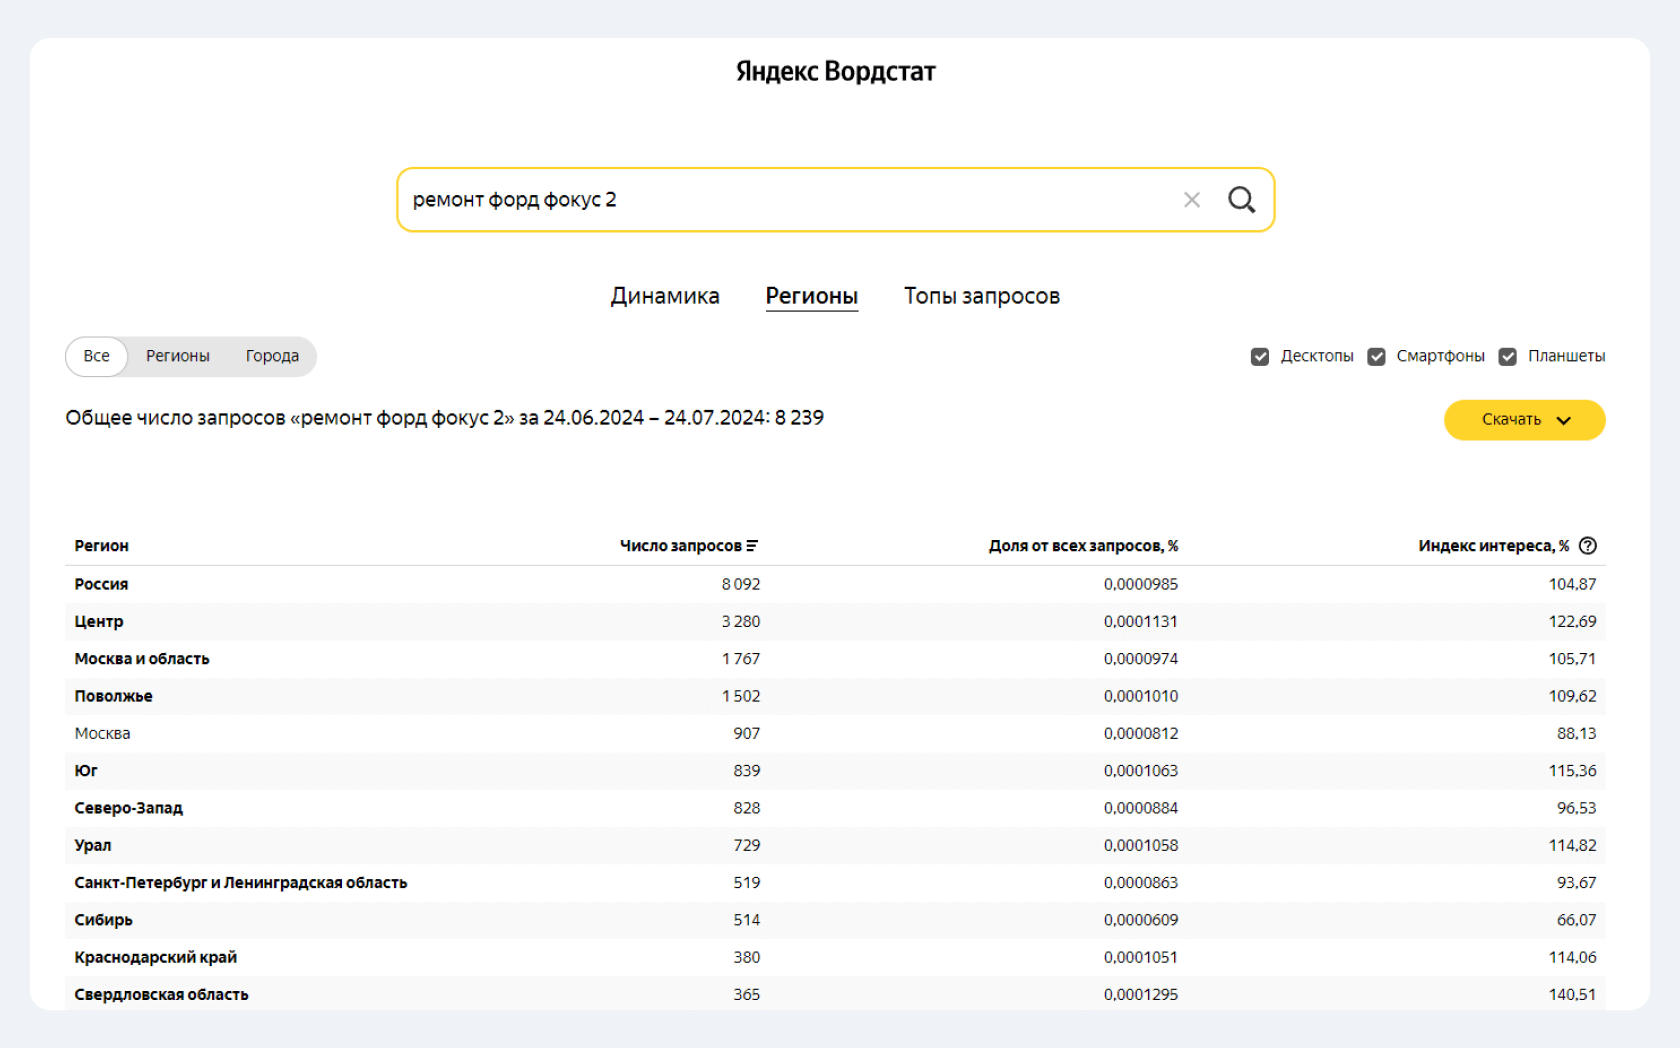Screen dimensions: 1680x1048
Task: Click the 0,0000812 share value
Action: [1141, 733]
